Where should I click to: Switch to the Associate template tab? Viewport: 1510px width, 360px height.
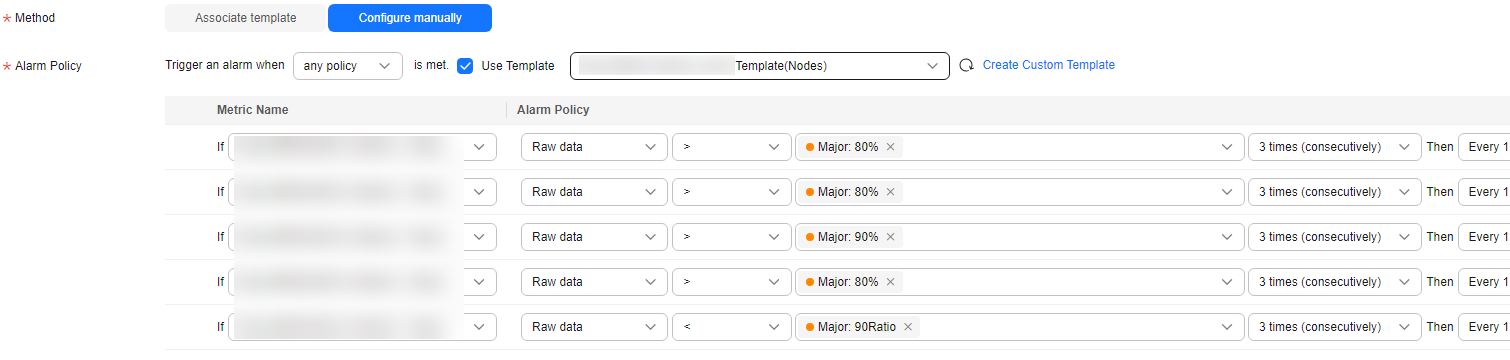[x=246, y=18]
